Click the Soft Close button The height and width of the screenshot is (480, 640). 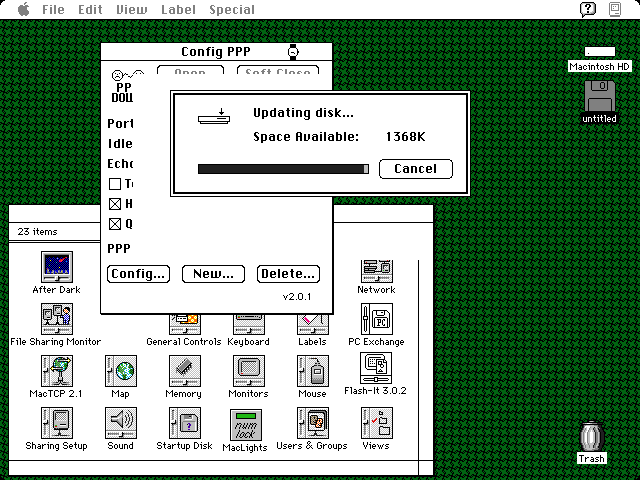pos(278,70)
